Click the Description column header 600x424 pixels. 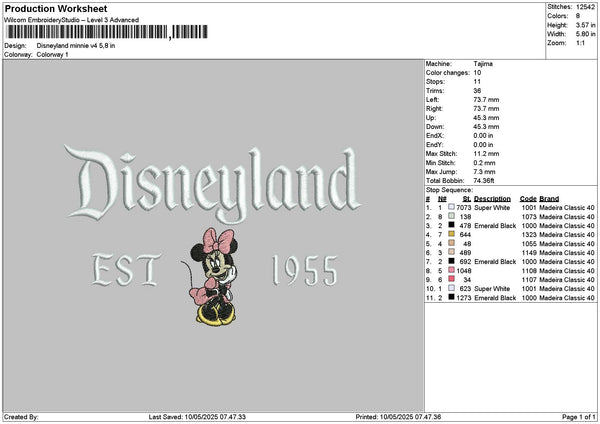(492, 199)
